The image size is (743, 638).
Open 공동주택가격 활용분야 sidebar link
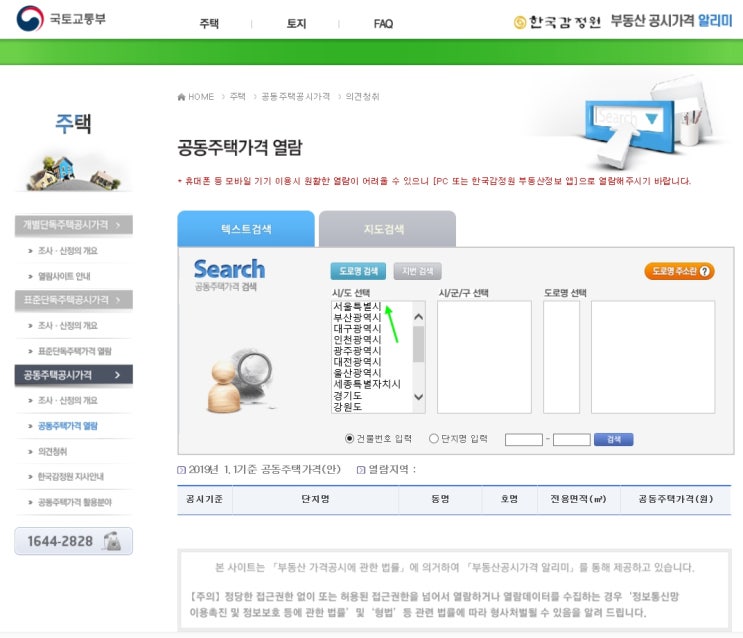pyautogui.click(x=74, y=502)
